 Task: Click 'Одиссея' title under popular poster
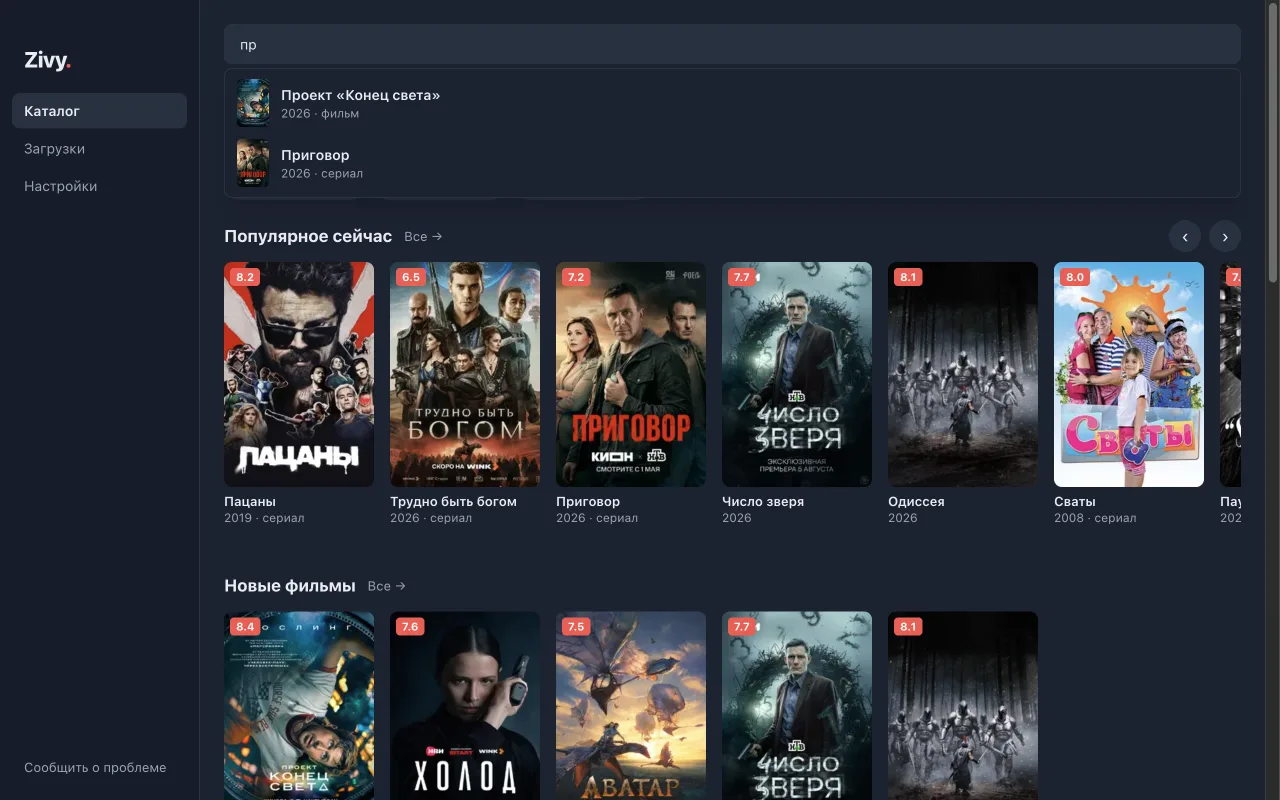(x=916, y=501)
